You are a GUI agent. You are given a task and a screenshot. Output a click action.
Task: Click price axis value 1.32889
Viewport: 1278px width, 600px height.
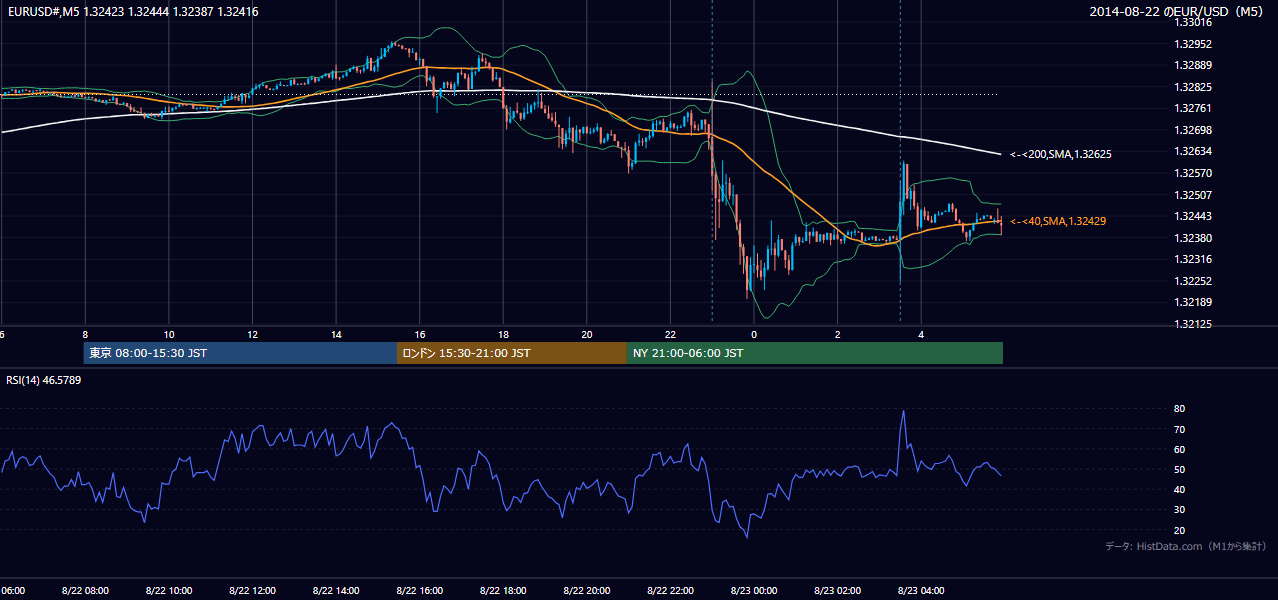[x=1192, y=65]
